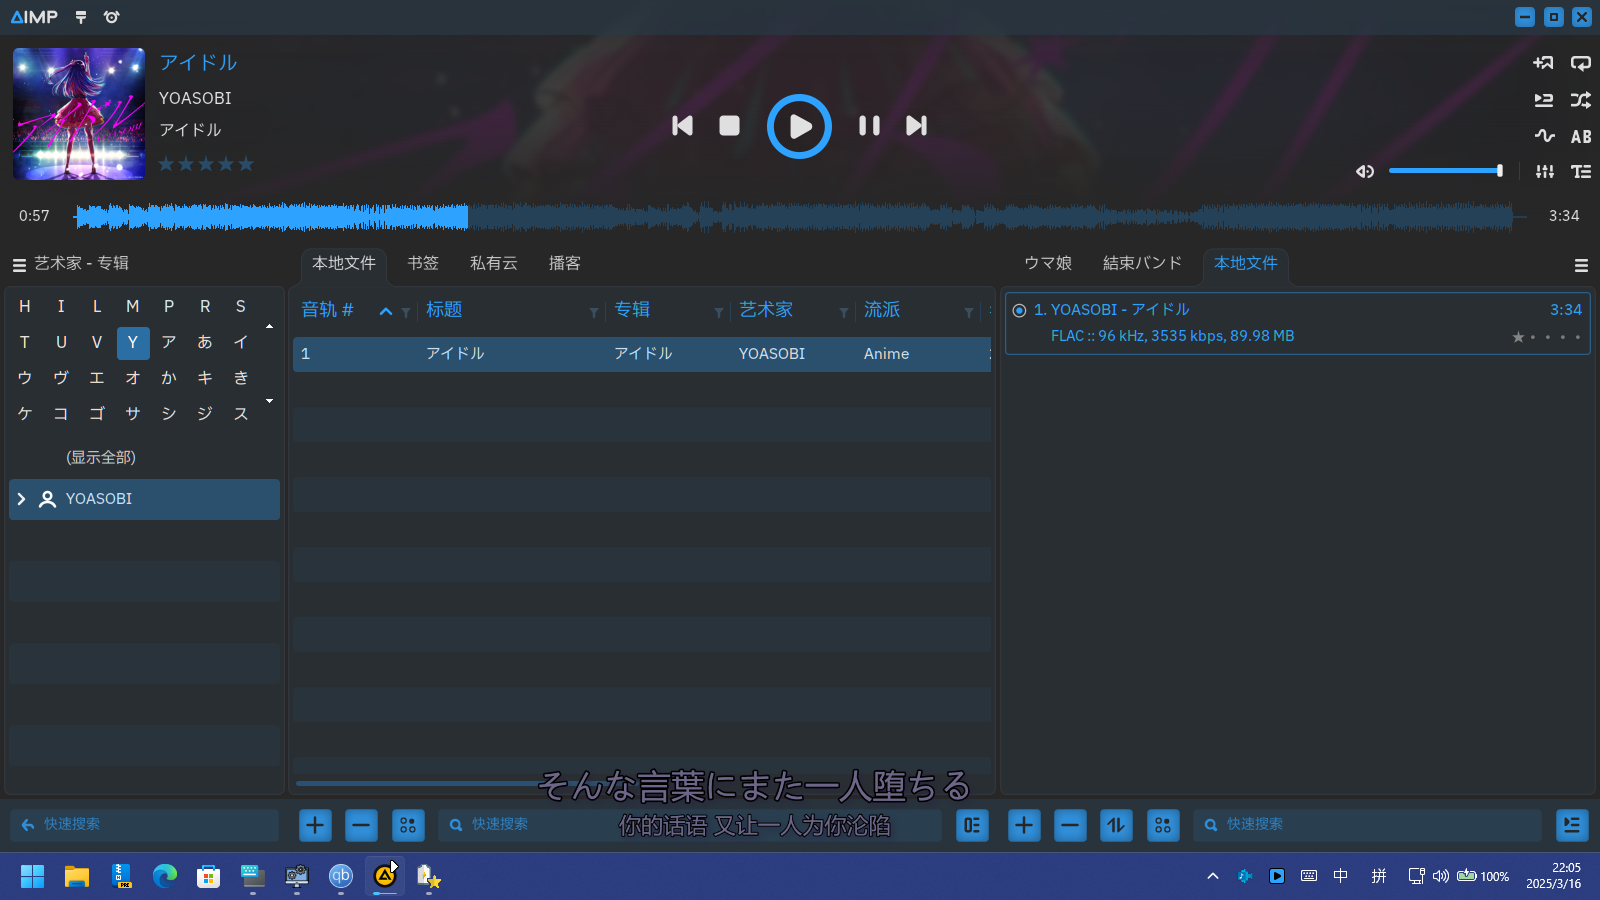
Task: Add files with the library plus button
Action: [x=315, y=825]
